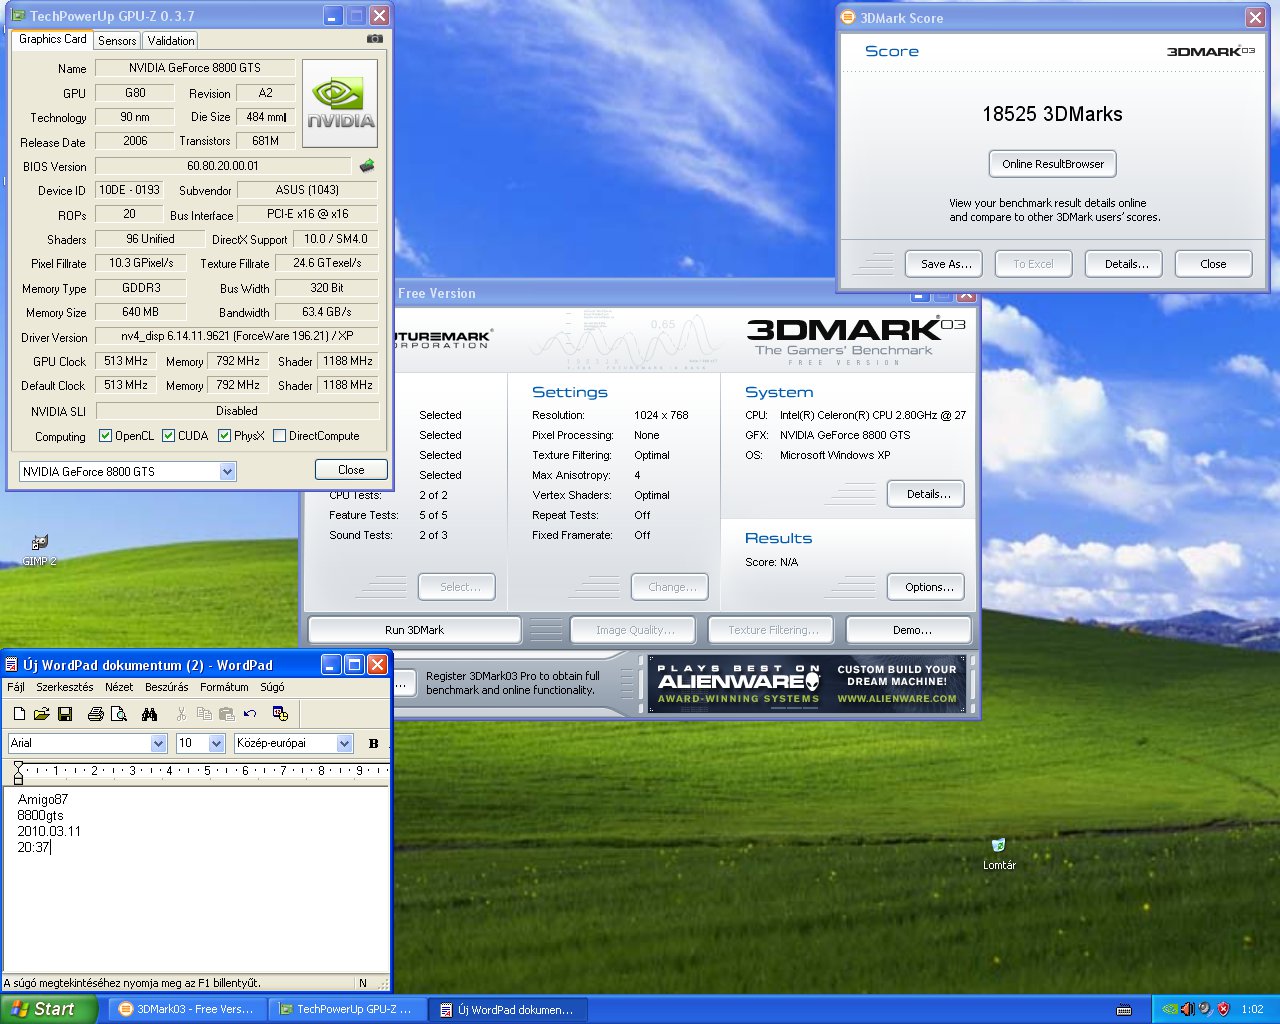The image size is (1280, 1024).
Task: Switch to the Validation tab in GPU-Z
Action: [170, 41]
